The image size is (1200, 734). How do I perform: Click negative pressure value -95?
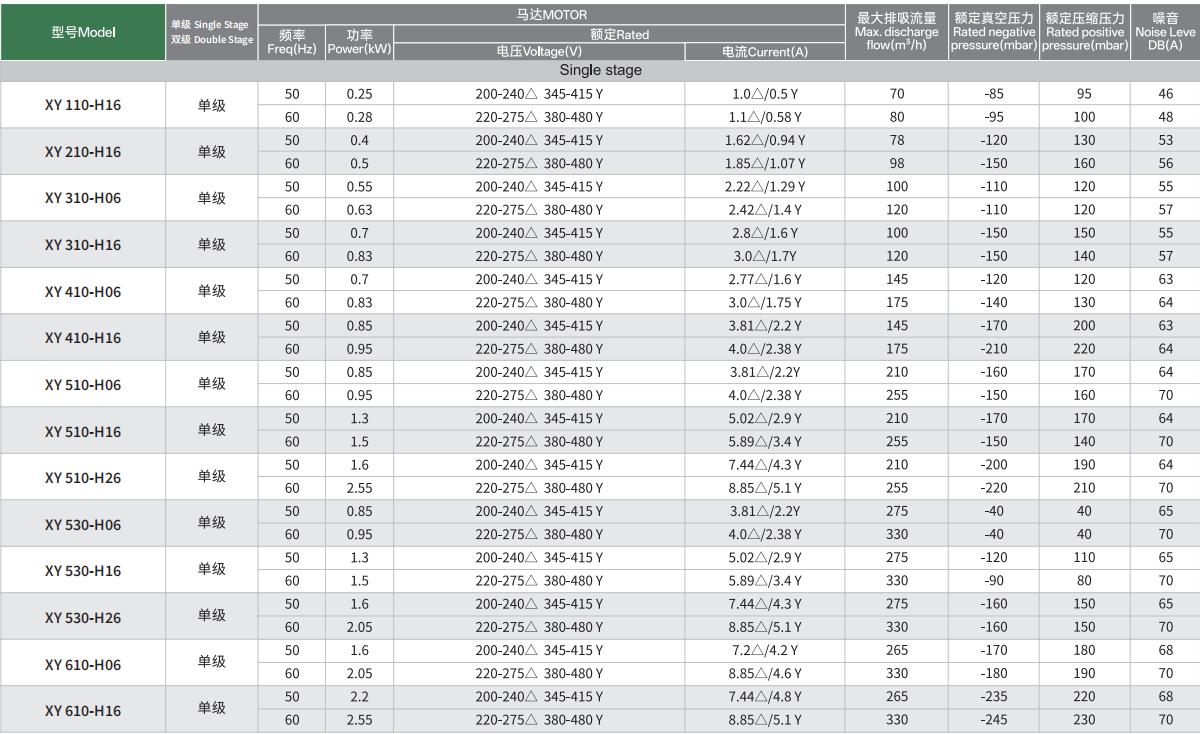[x=994, y=117]
